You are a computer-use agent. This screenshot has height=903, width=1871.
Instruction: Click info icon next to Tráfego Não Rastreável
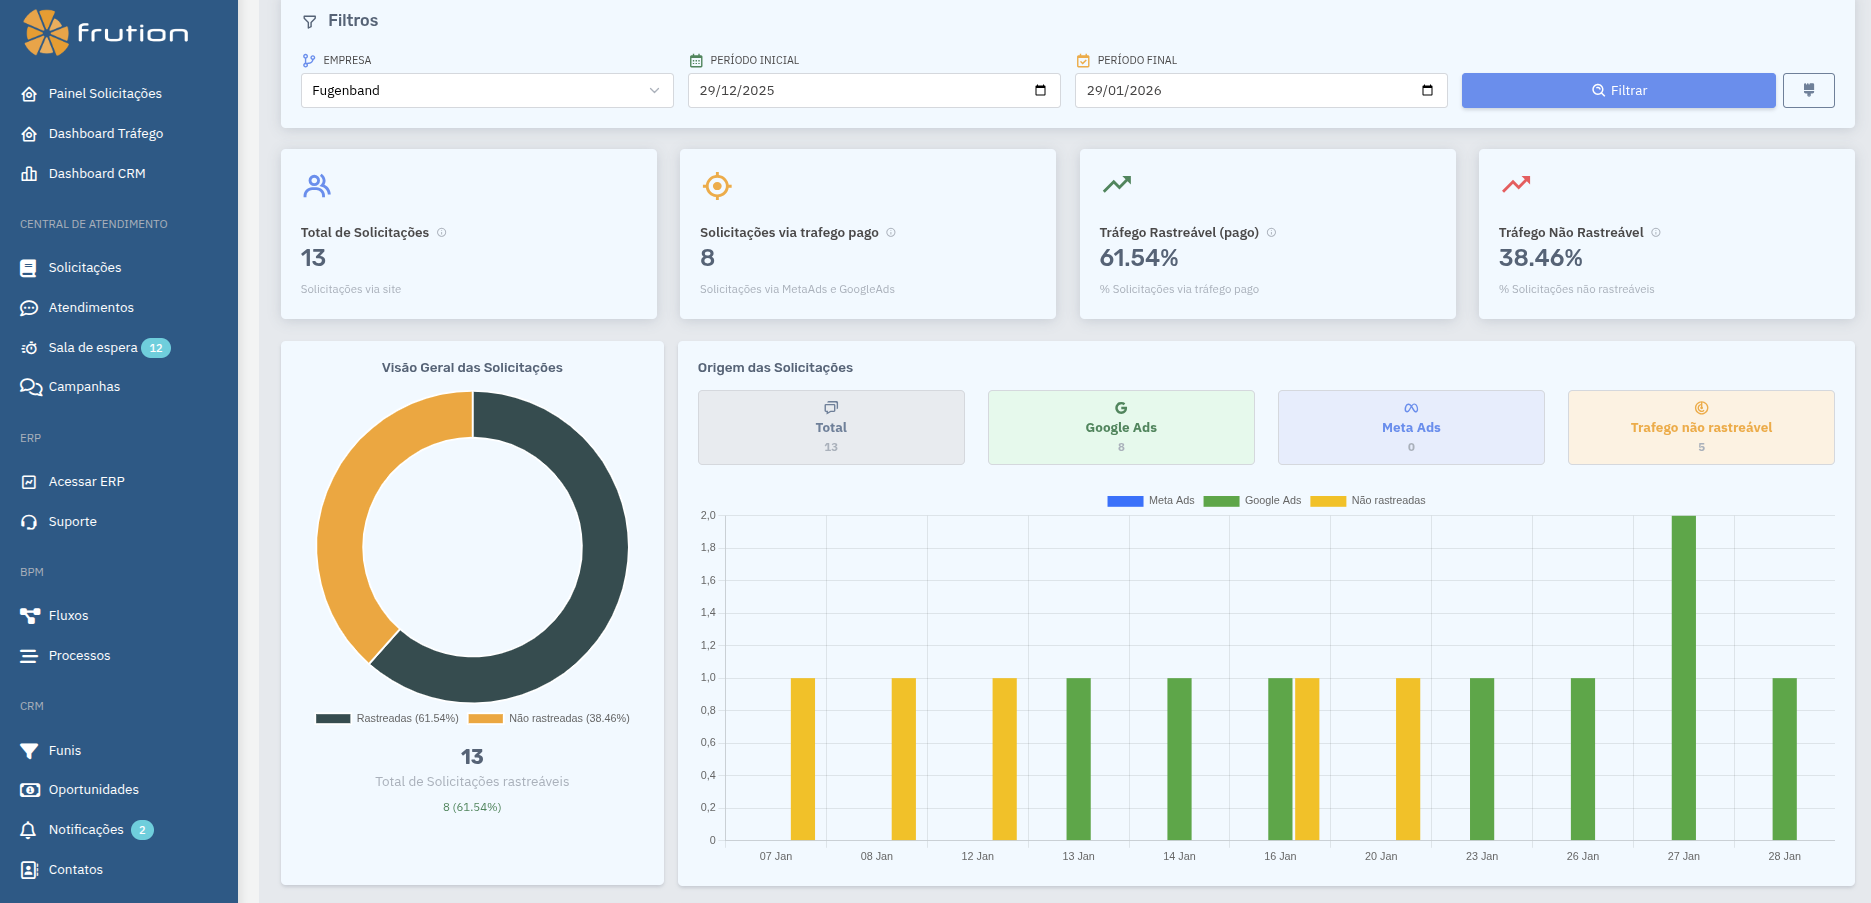(1656, 233)
